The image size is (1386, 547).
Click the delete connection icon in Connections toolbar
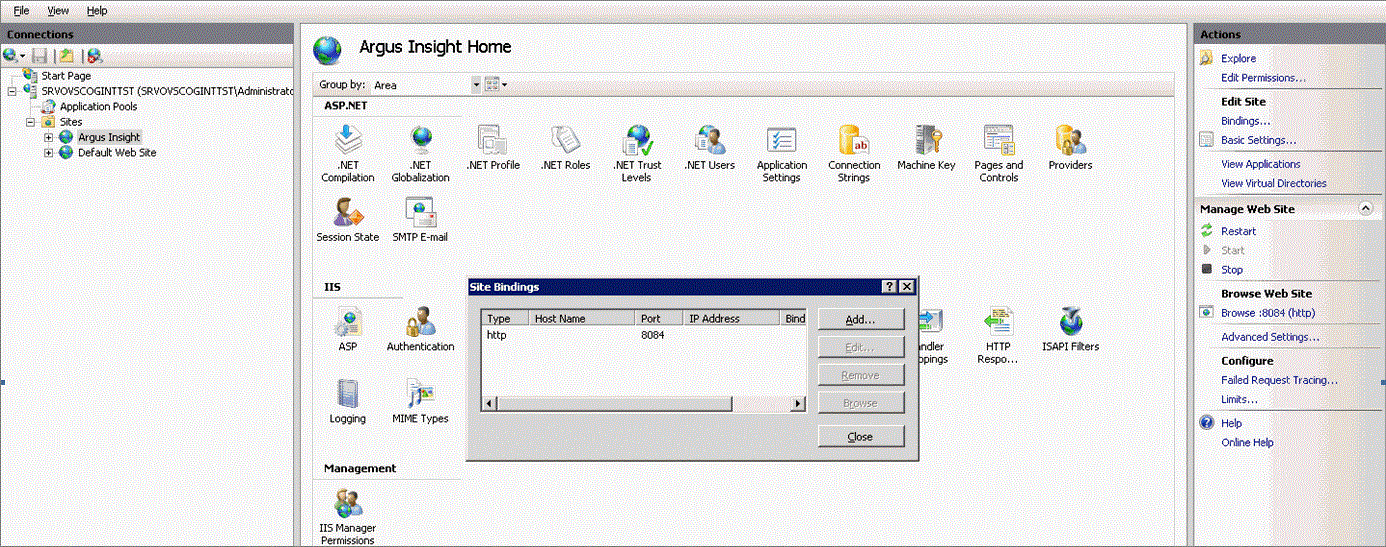[x=94, y=56]
